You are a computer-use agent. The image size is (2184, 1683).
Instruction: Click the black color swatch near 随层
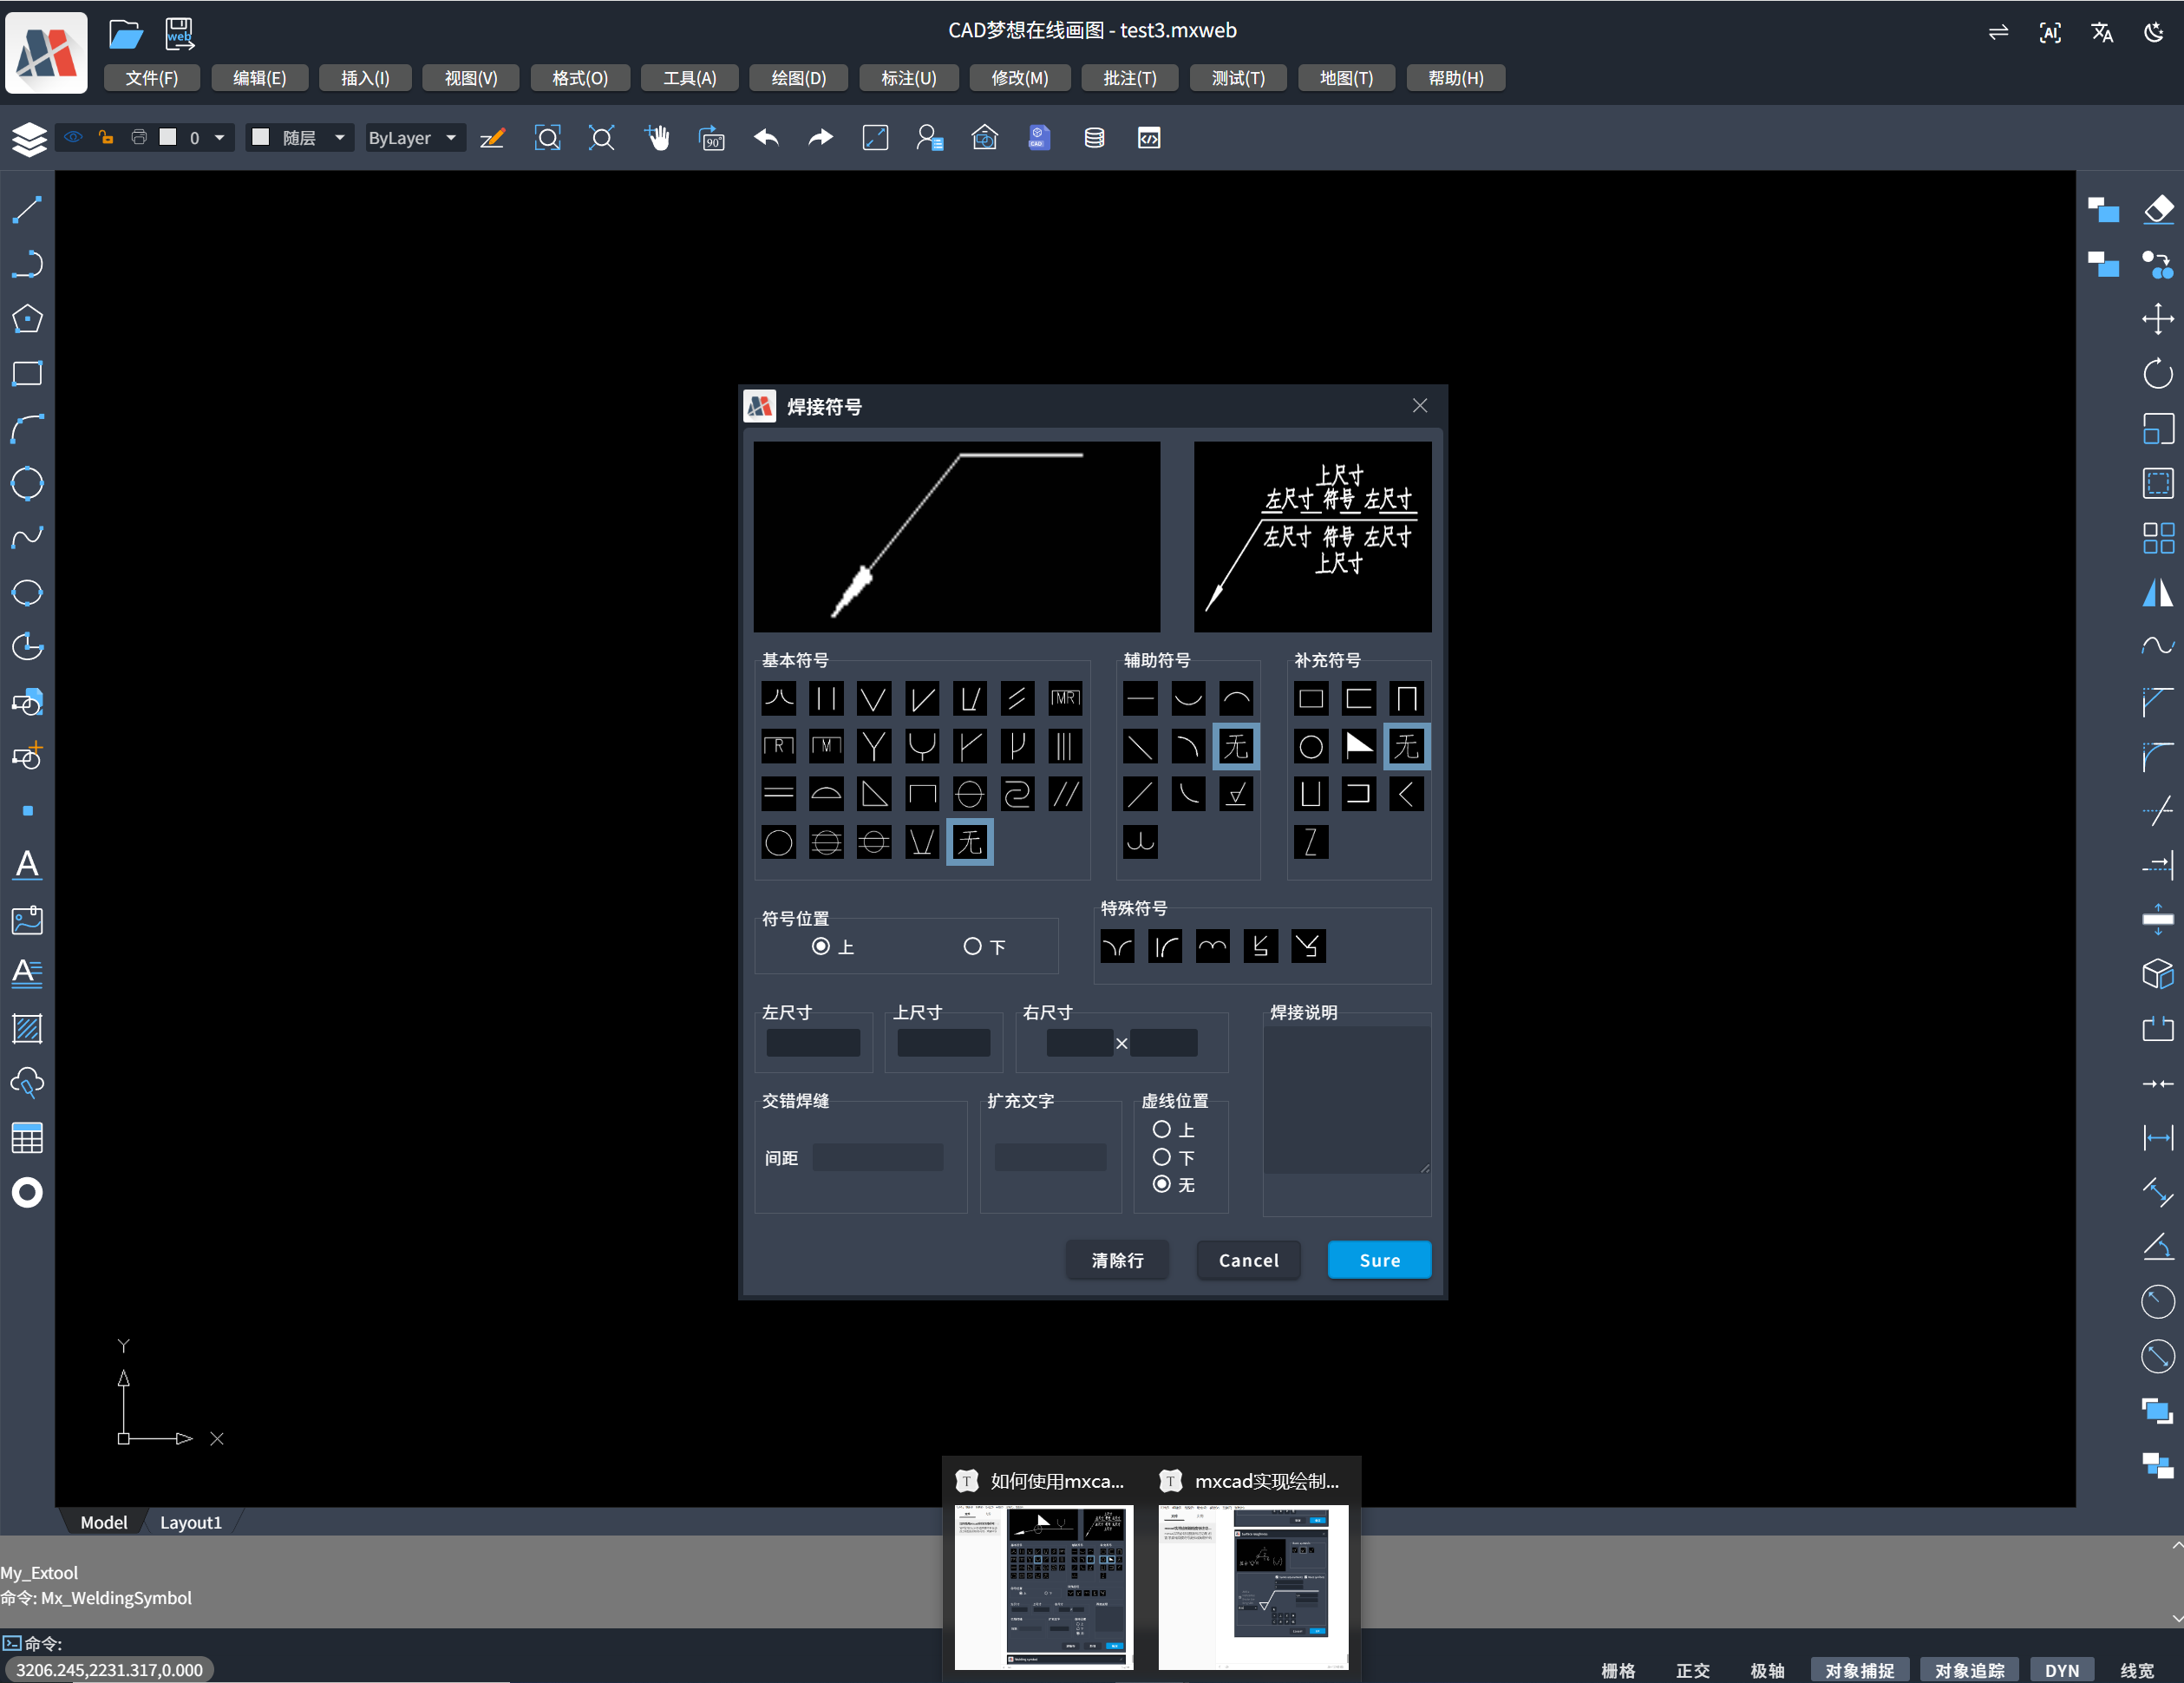point(261,138)
